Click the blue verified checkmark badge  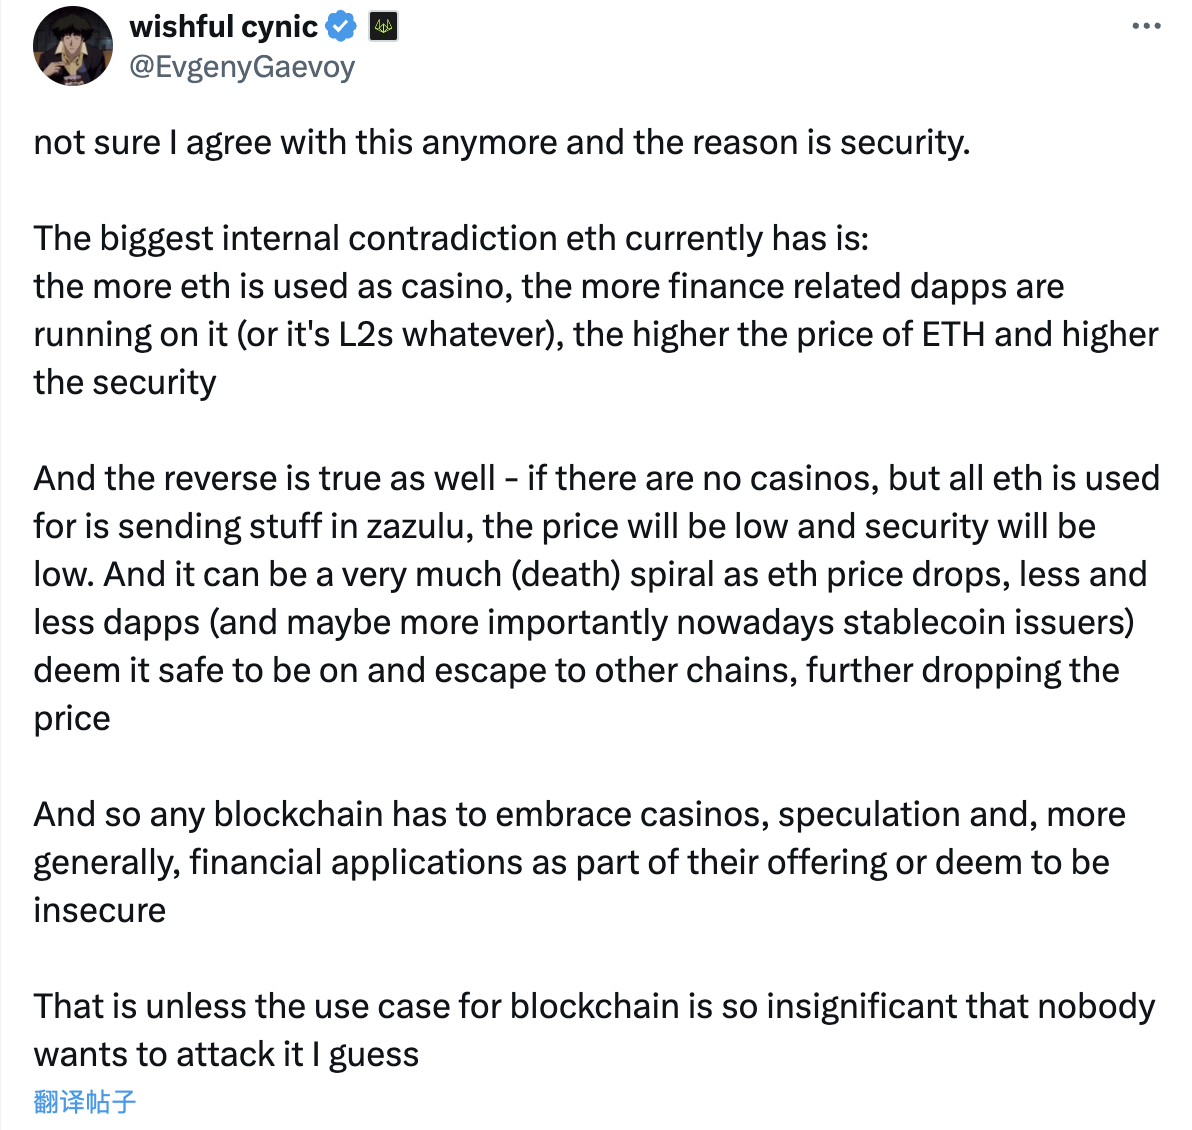342,27
